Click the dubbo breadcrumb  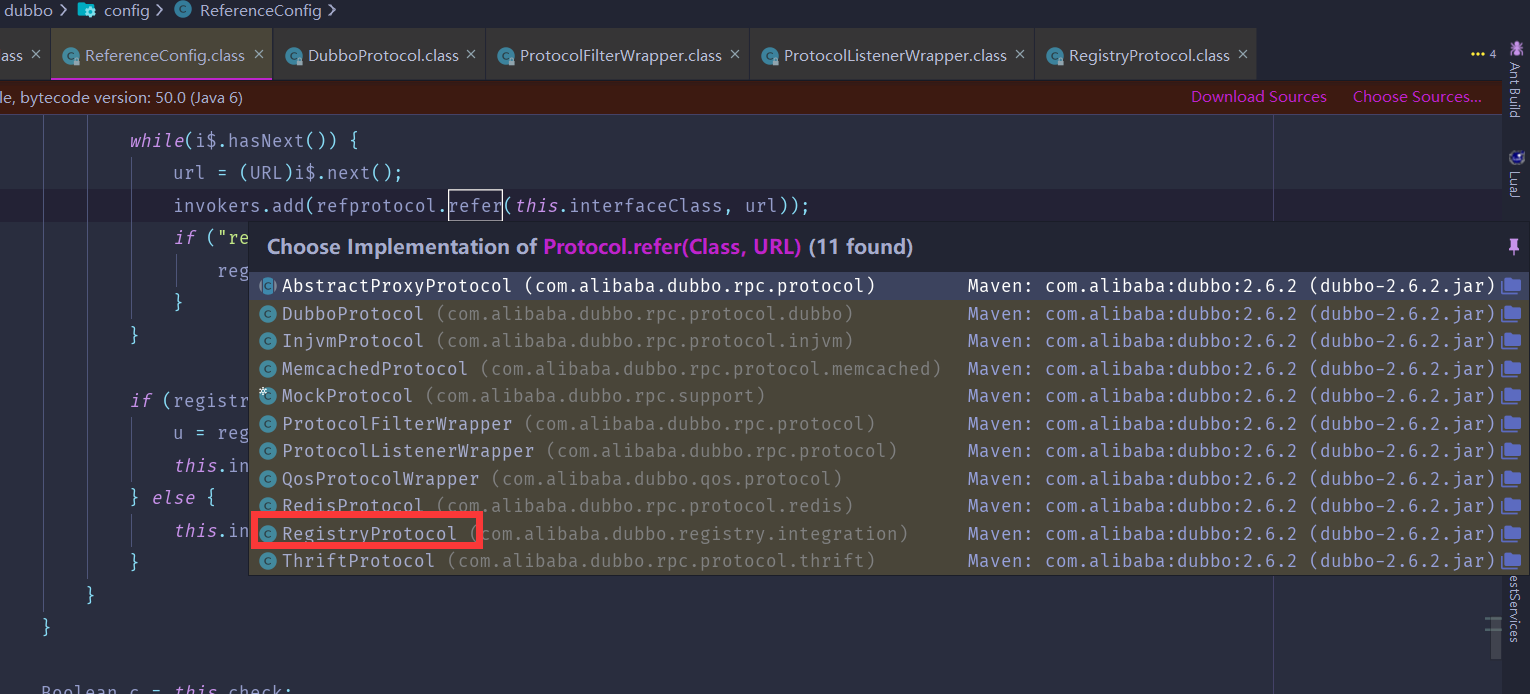(x=26, y=11)
